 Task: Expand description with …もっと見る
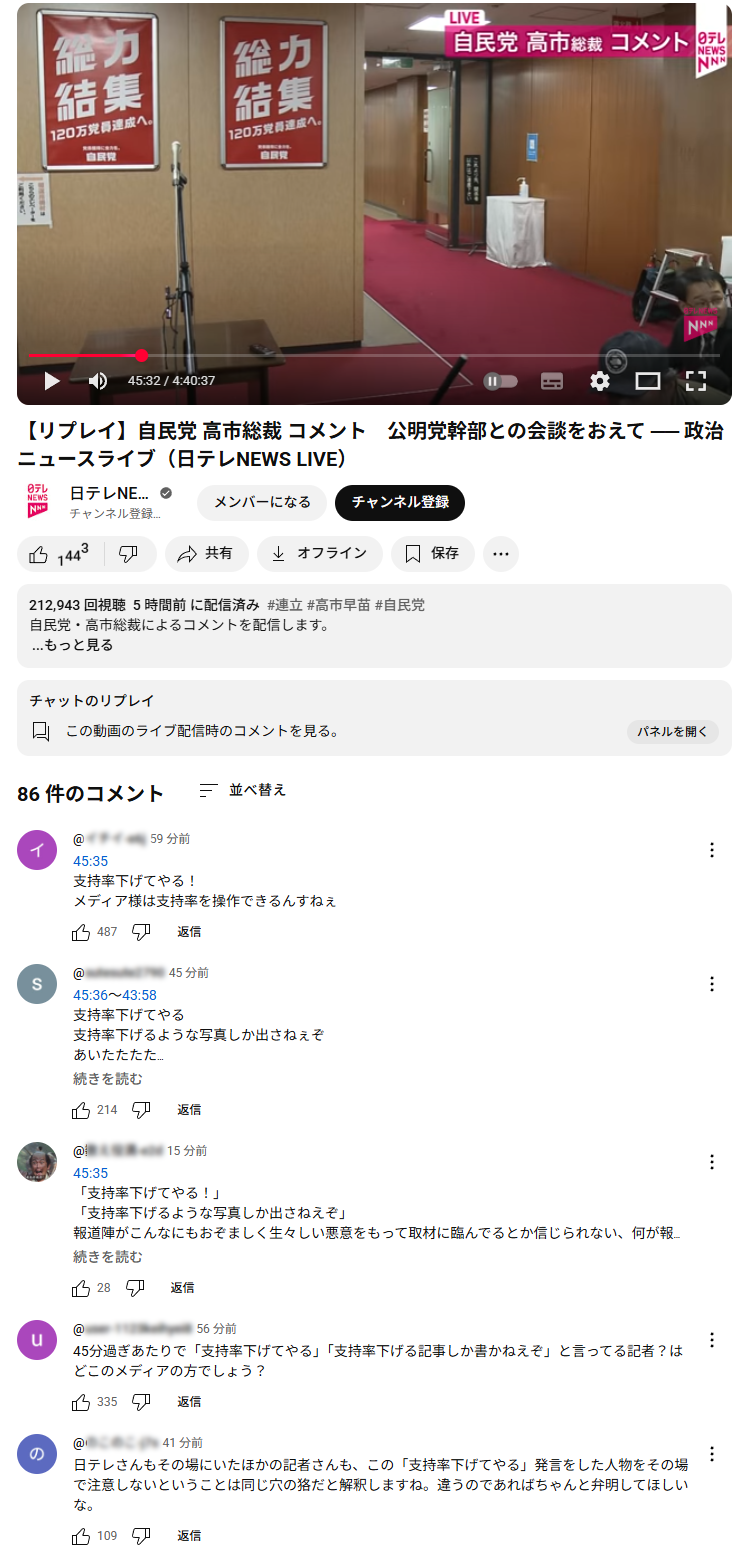71,645
